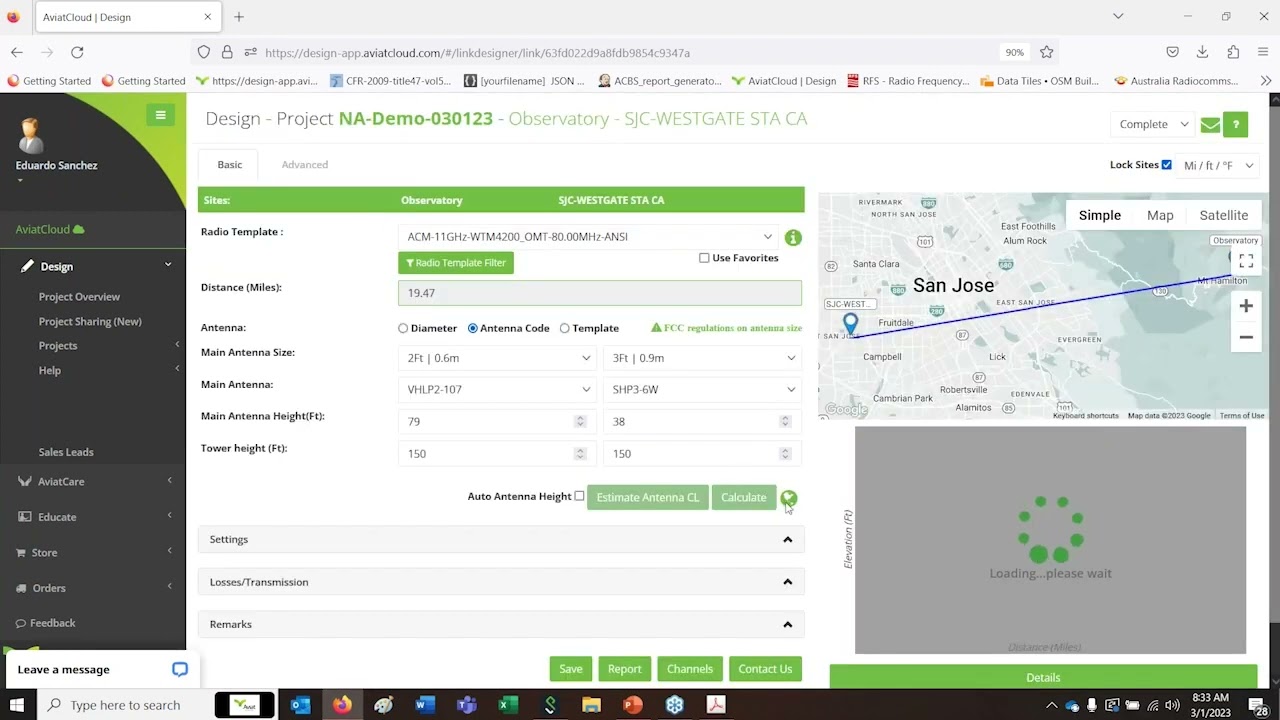Open VHLP2-107 main antenna dropdown
Image resolution: width=1280 pixels, height=720 pixels.
point(498,390)
